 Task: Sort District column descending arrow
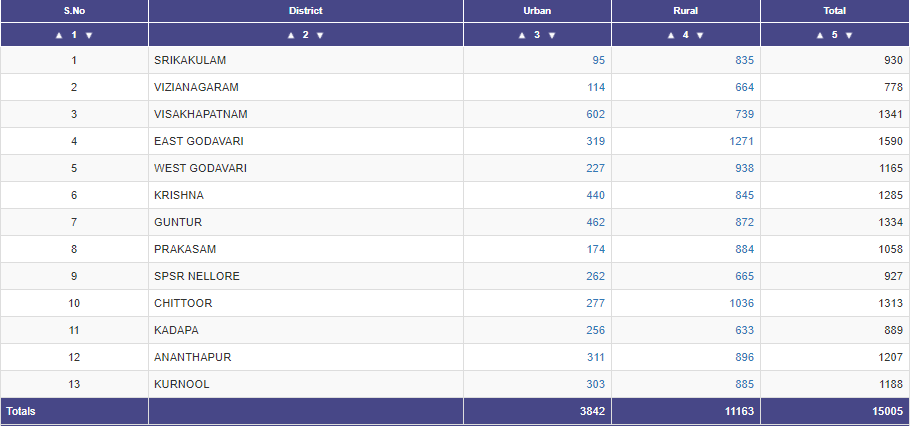coord(320,35)
